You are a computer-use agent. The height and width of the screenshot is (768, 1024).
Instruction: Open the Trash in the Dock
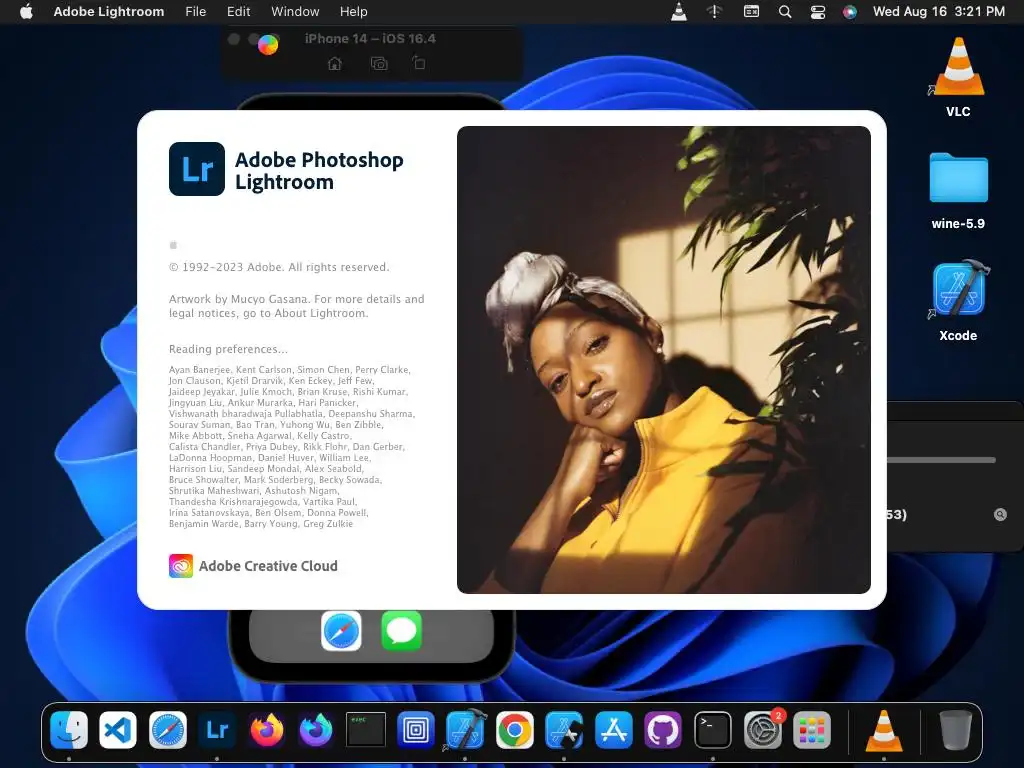pos(955,729)
